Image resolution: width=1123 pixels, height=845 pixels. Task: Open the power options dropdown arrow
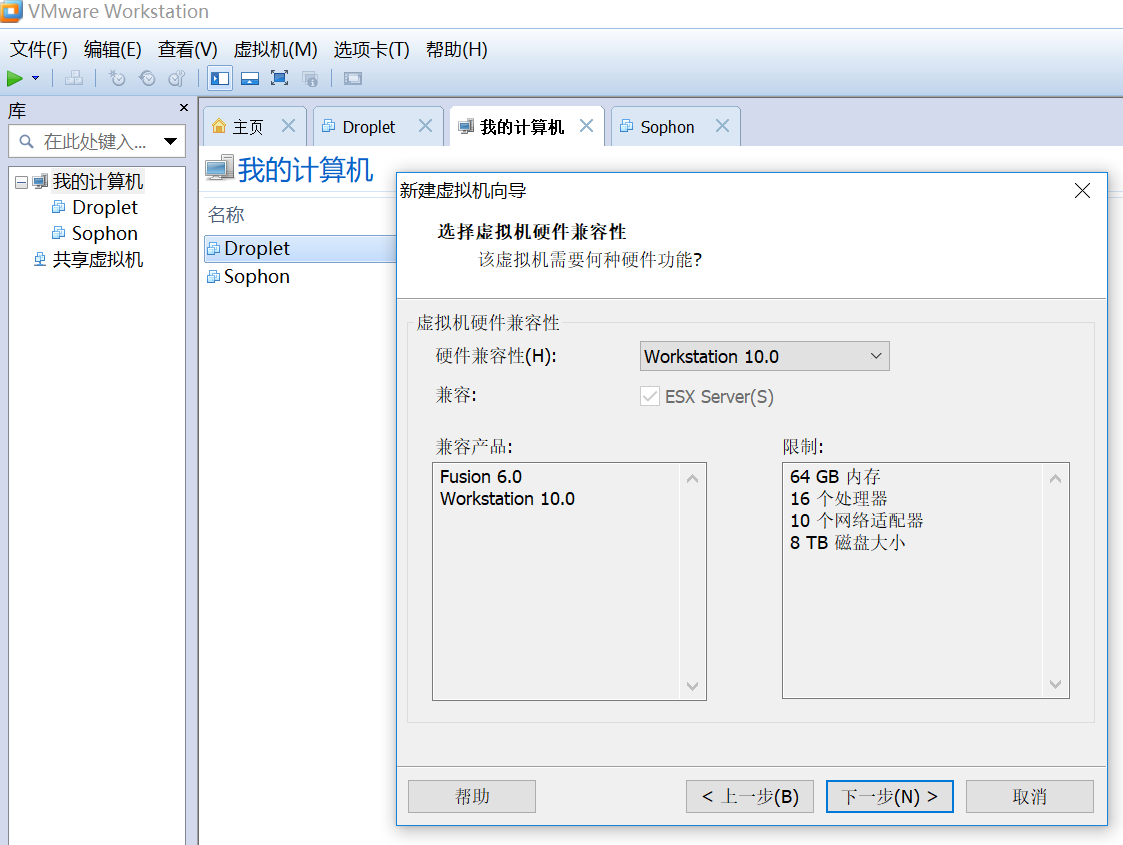(x=35, y=79)
